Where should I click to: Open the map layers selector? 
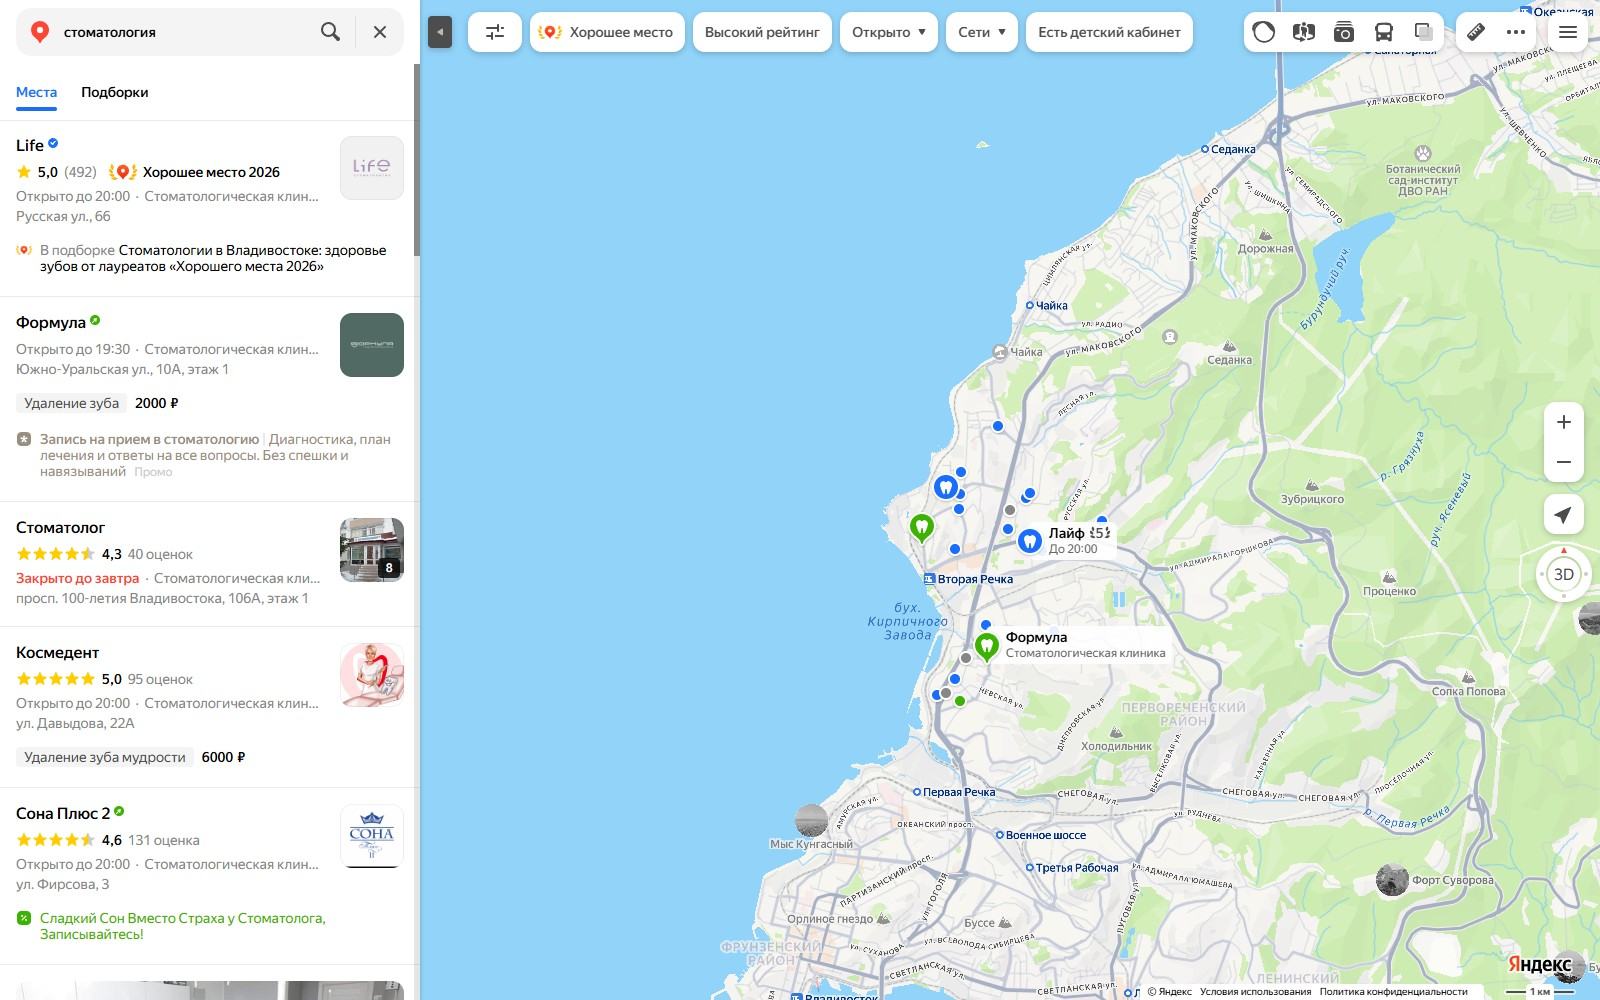(x=1424, y=32)
